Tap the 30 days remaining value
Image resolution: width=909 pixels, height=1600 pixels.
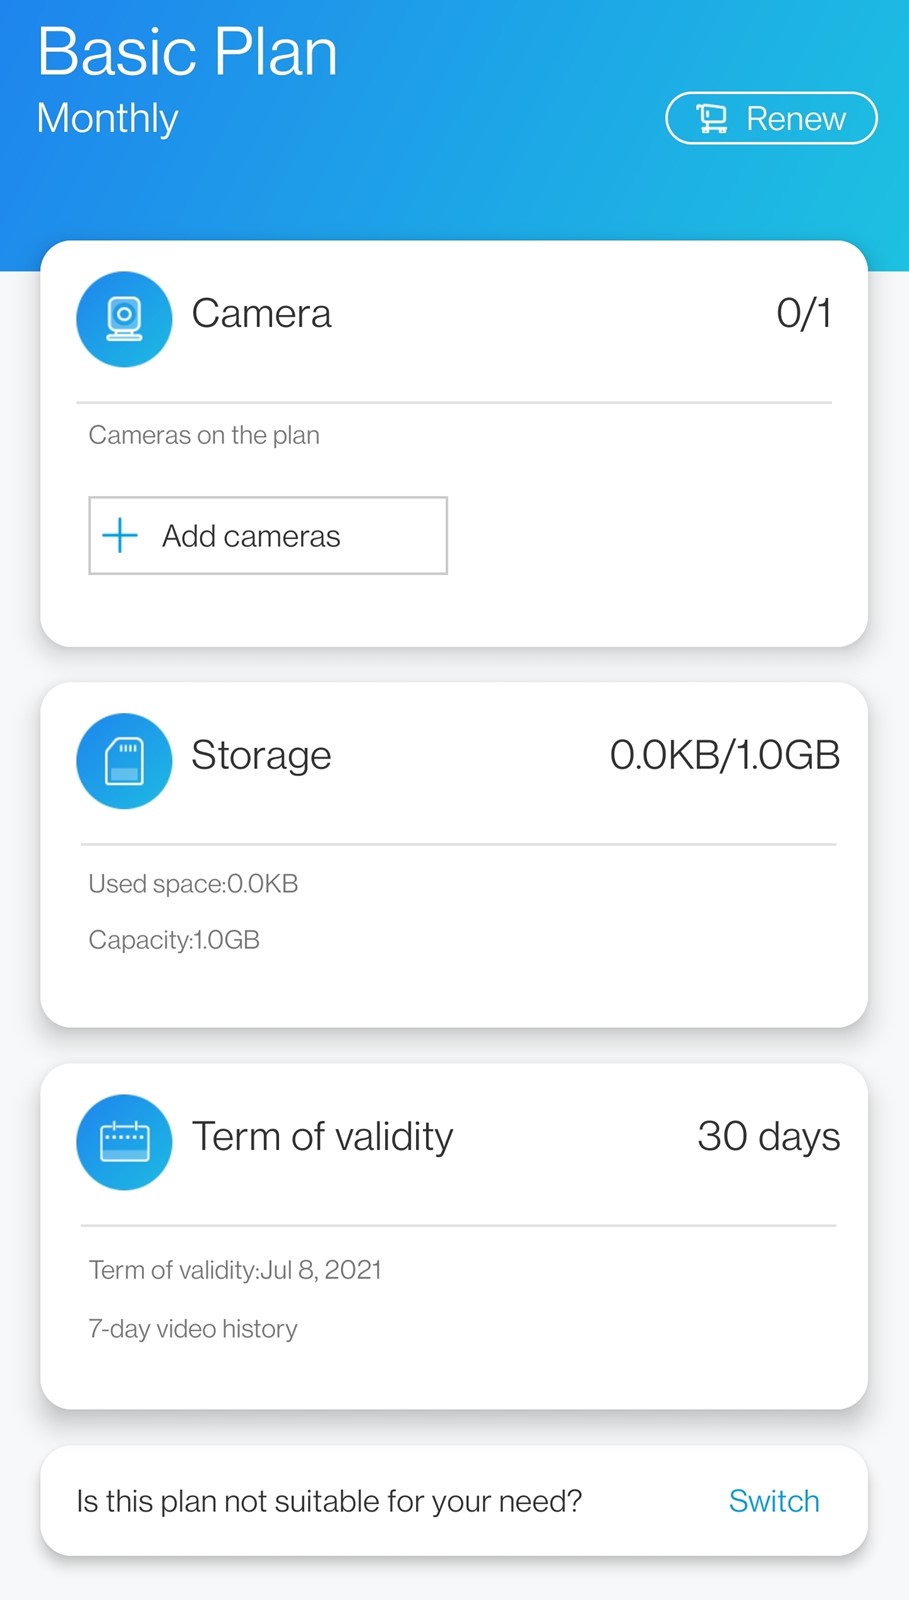(768, 1137)
